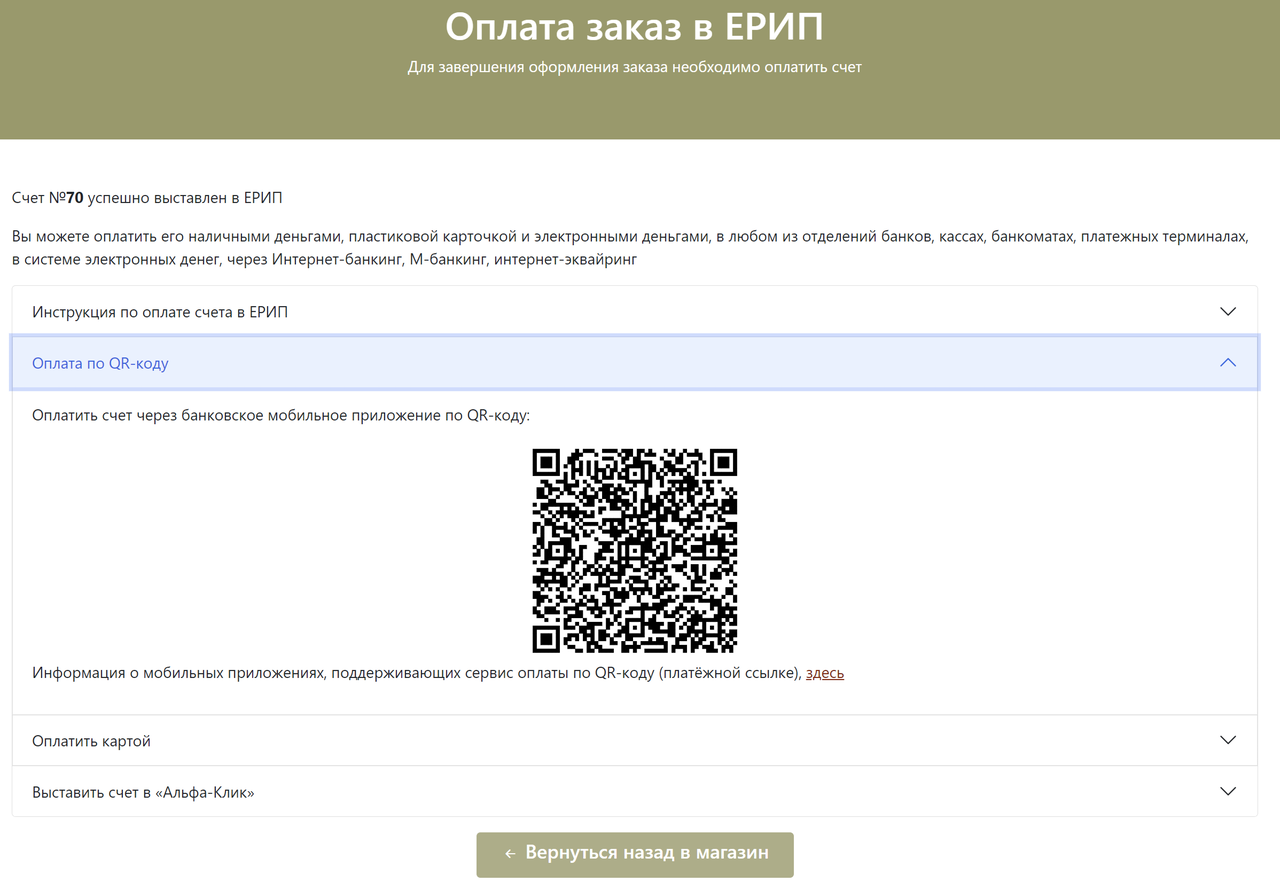Collapse the 'Оплата по QR-коду' section
Image resolution: width=1280 pixels, height=889 pixels.
(634, 363)
